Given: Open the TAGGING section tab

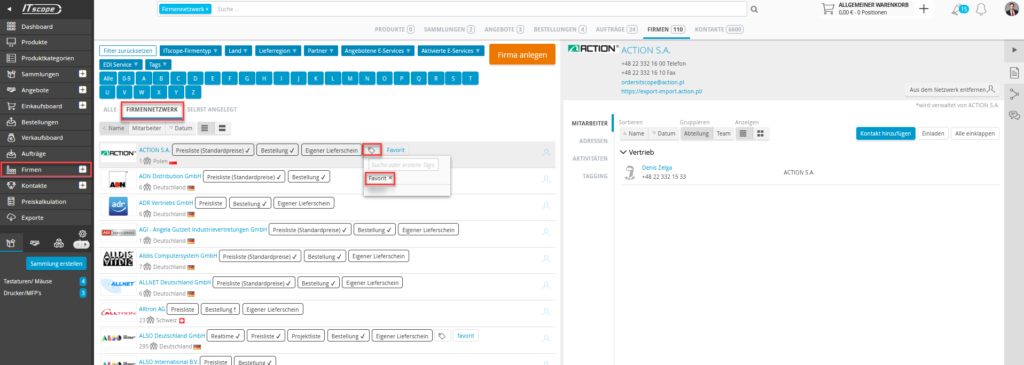Looking at the screenshot, I should pyautogui.click(x=596, y=176).
